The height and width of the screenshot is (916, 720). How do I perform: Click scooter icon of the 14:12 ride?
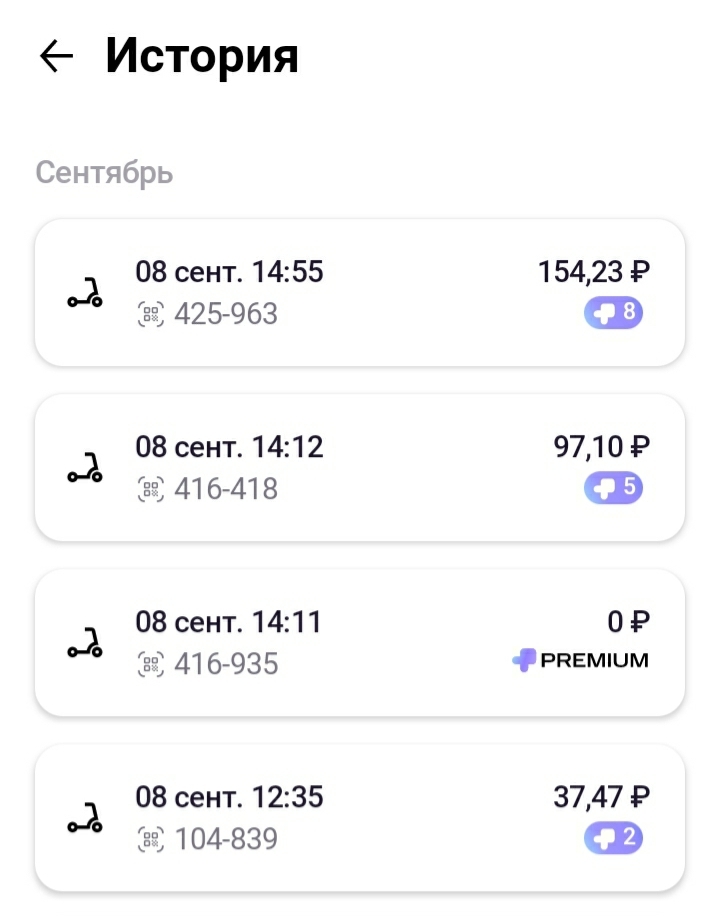point(85,468)
